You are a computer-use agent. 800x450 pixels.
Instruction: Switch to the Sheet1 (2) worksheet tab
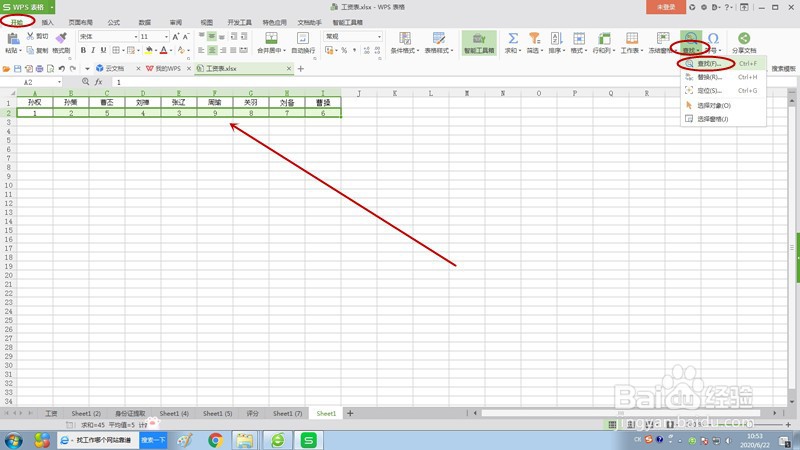click(x=86, y=413)
